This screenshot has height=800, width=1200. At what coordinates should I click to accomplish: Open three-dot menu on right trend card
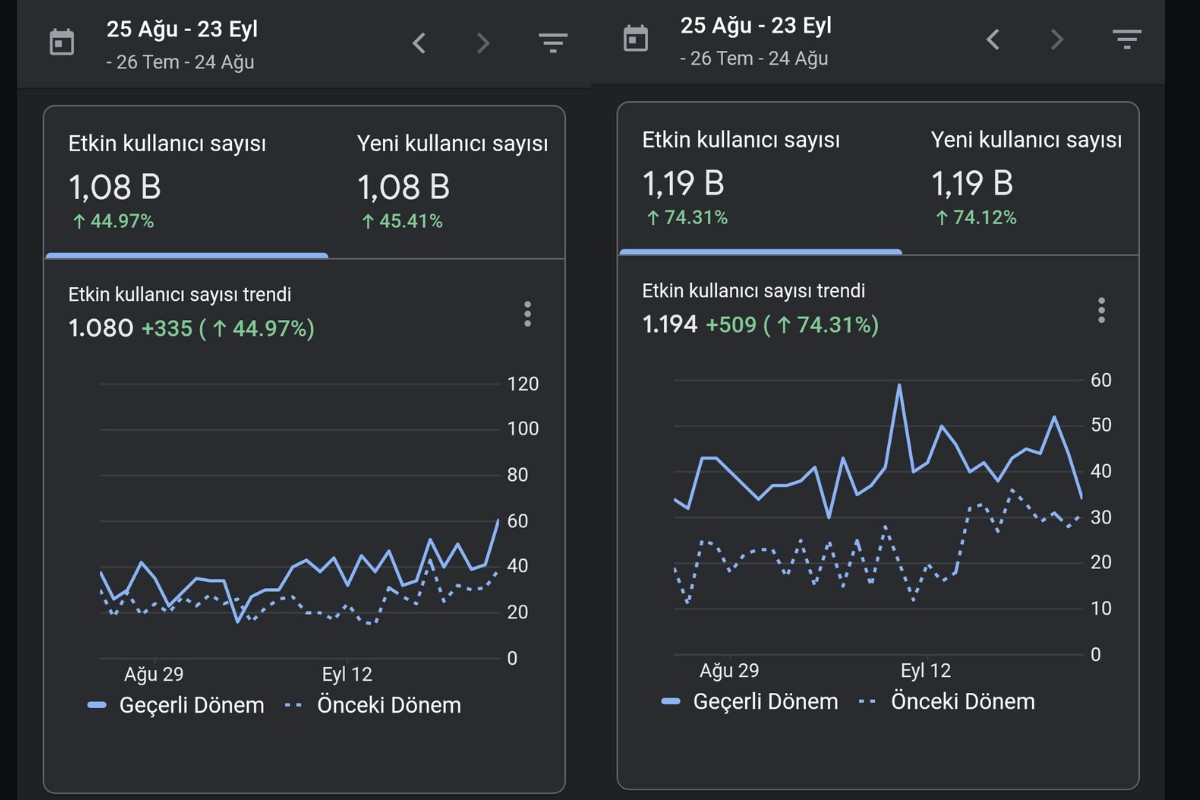pos(1101,310)
